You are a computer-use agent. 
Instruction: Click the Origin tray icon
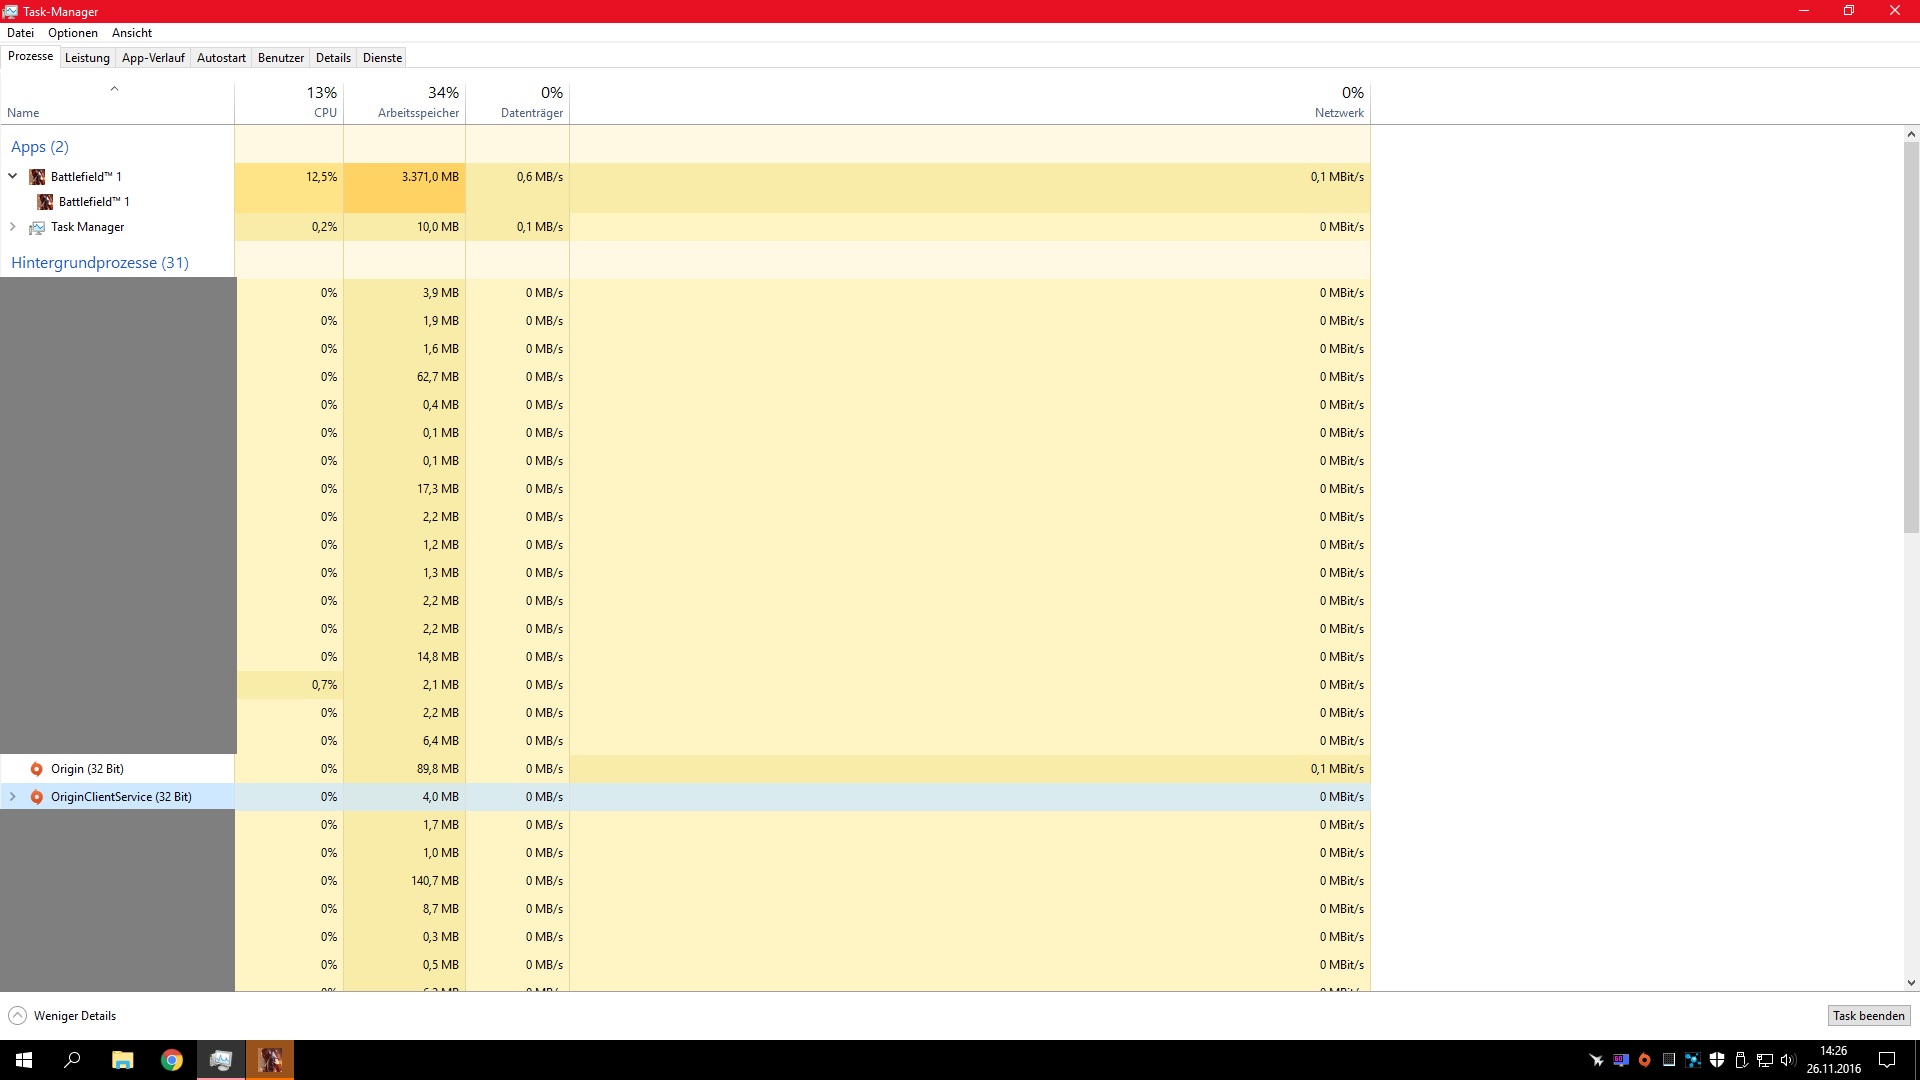[1644, 1060]
